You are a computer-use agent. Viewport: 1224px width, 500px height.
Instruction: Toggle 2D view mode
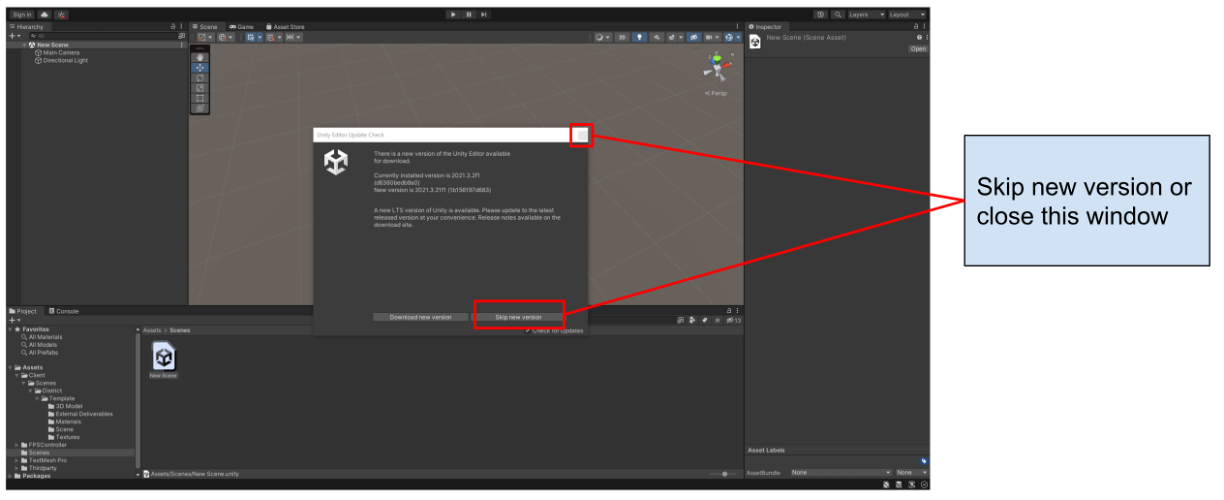[x=622, y=37]
